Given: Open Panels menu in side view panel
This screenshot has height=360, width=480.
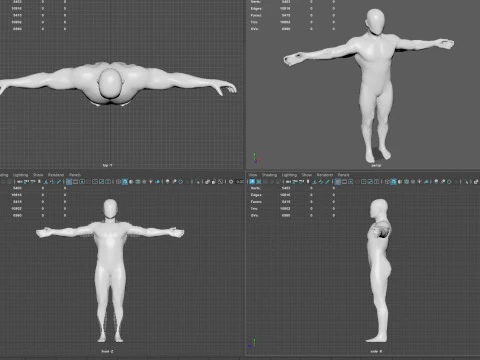Looking at the screenshot, I should (x=343, y=175).
